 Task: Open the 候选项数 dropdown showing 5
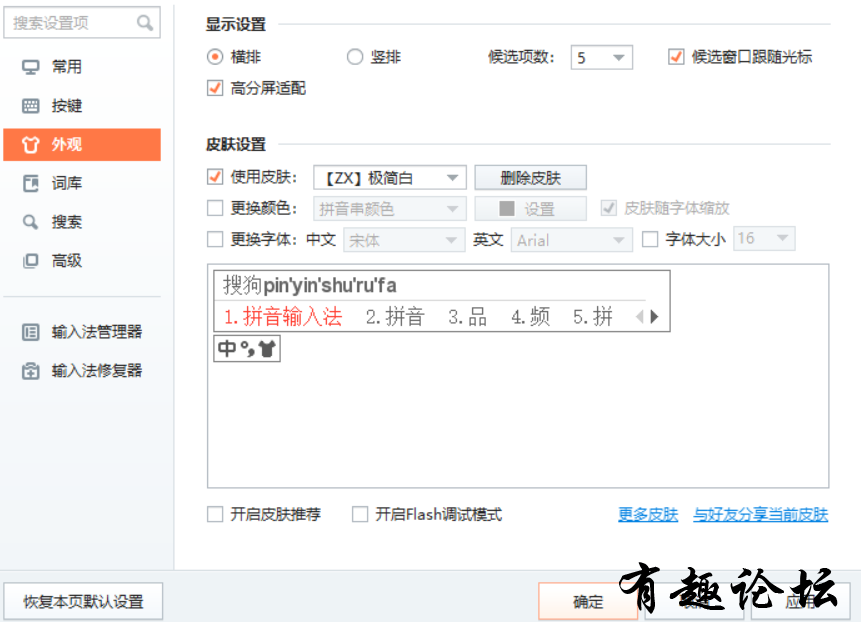pos(602,57)
